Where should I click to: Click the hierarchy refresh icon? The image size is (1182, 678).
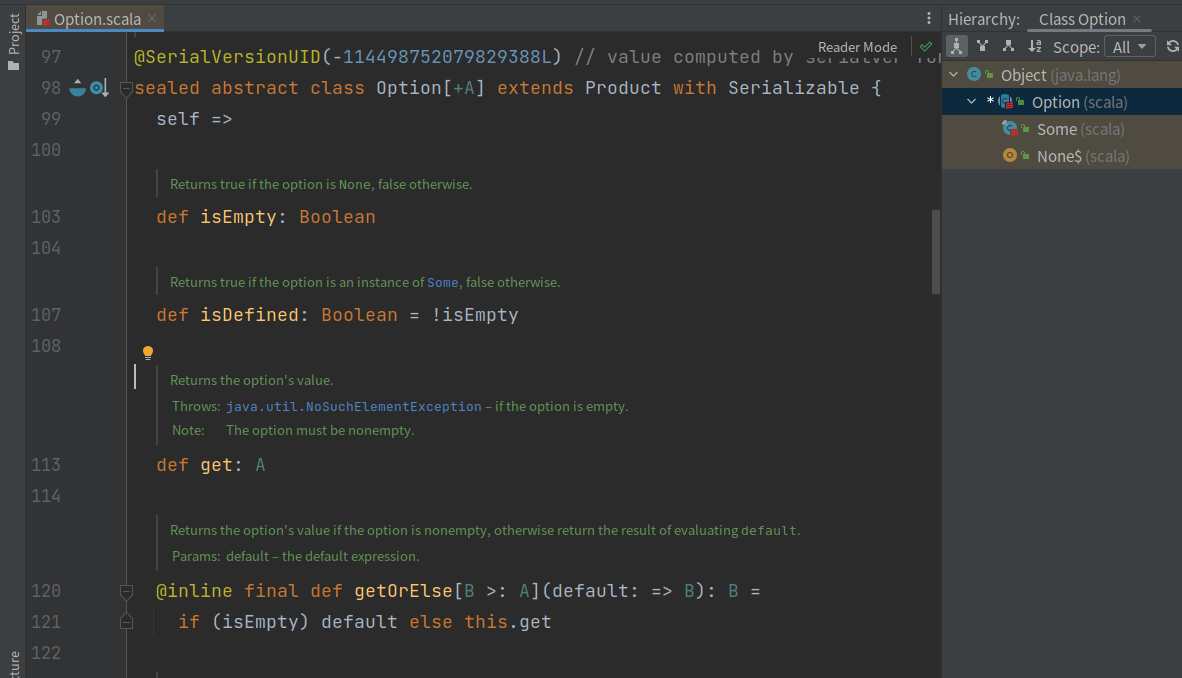point(1172,47)
